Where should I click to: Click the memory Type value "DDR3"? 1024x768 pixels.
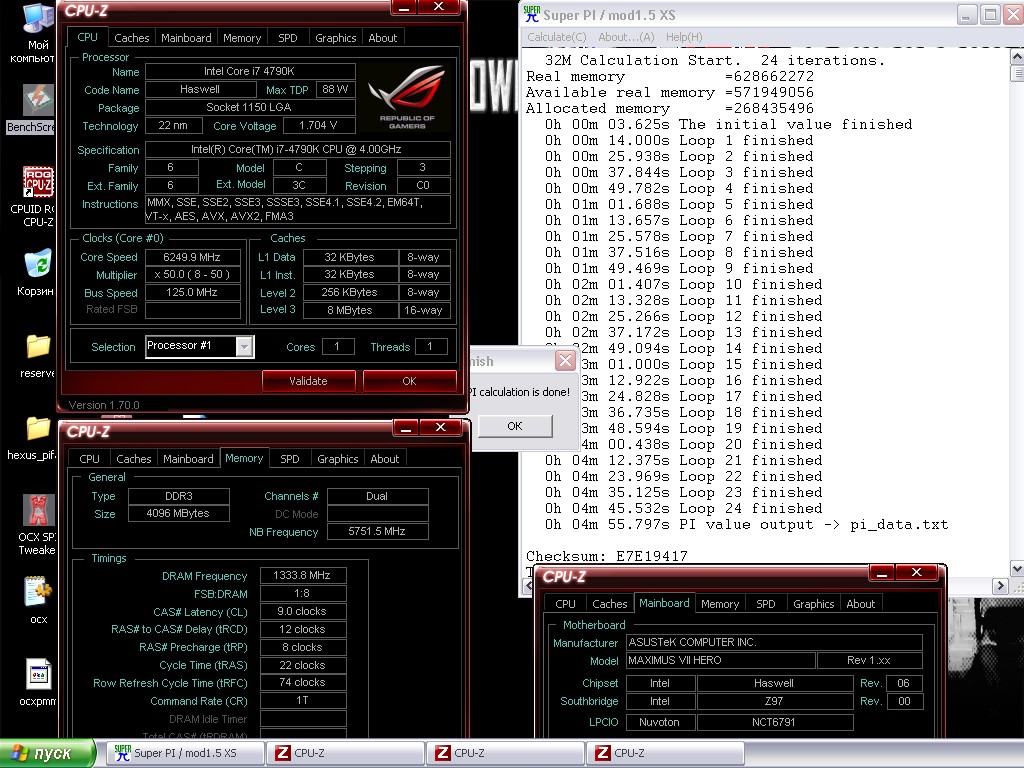click(179, 496)
